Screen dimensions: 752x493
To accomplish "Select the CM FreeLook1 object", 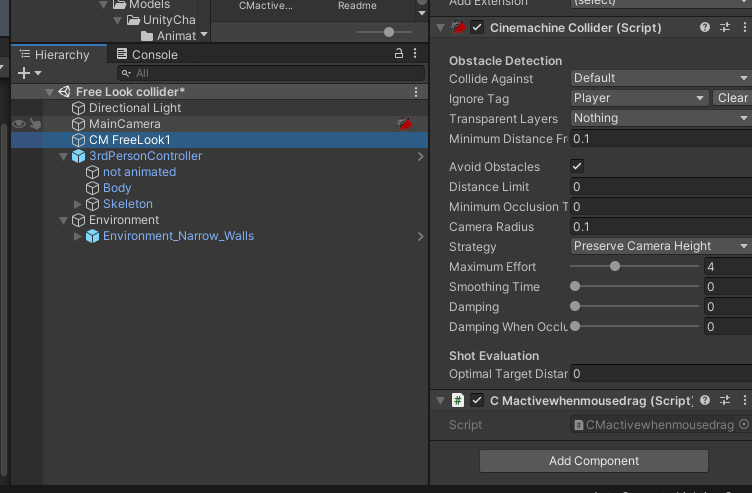I will point(220,140).
